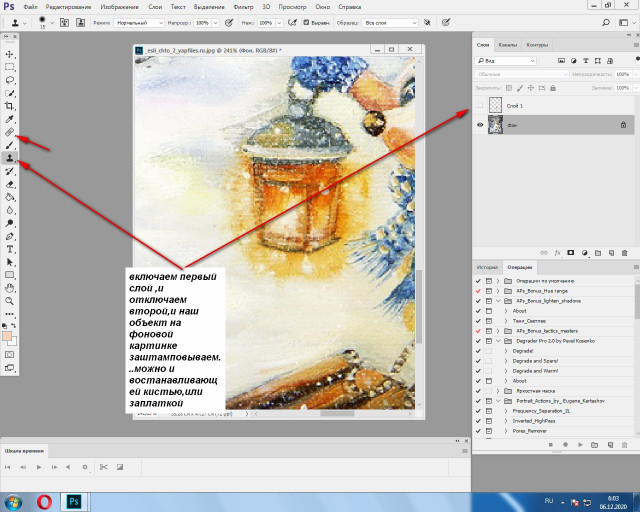This screenshot has height=512, width=640.
Task: Select the Move tool
Action: 10,54
